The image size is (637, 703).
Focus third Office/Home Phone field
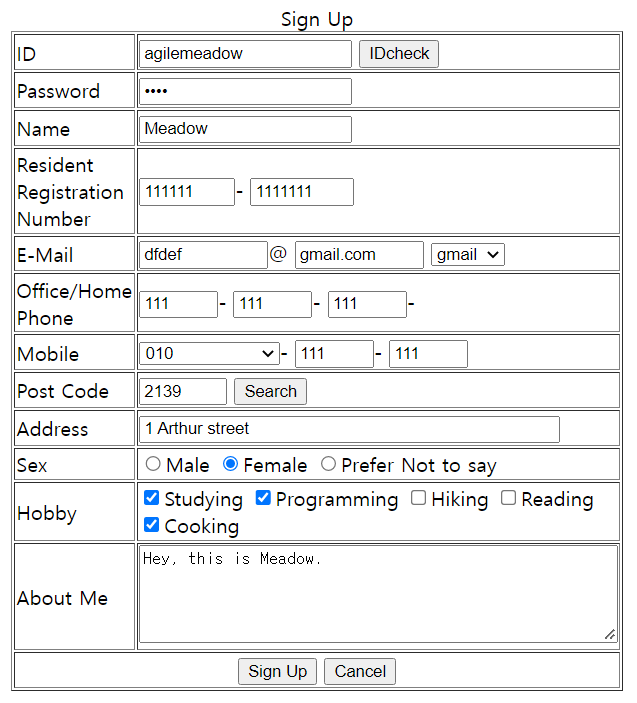click(367, 304)
